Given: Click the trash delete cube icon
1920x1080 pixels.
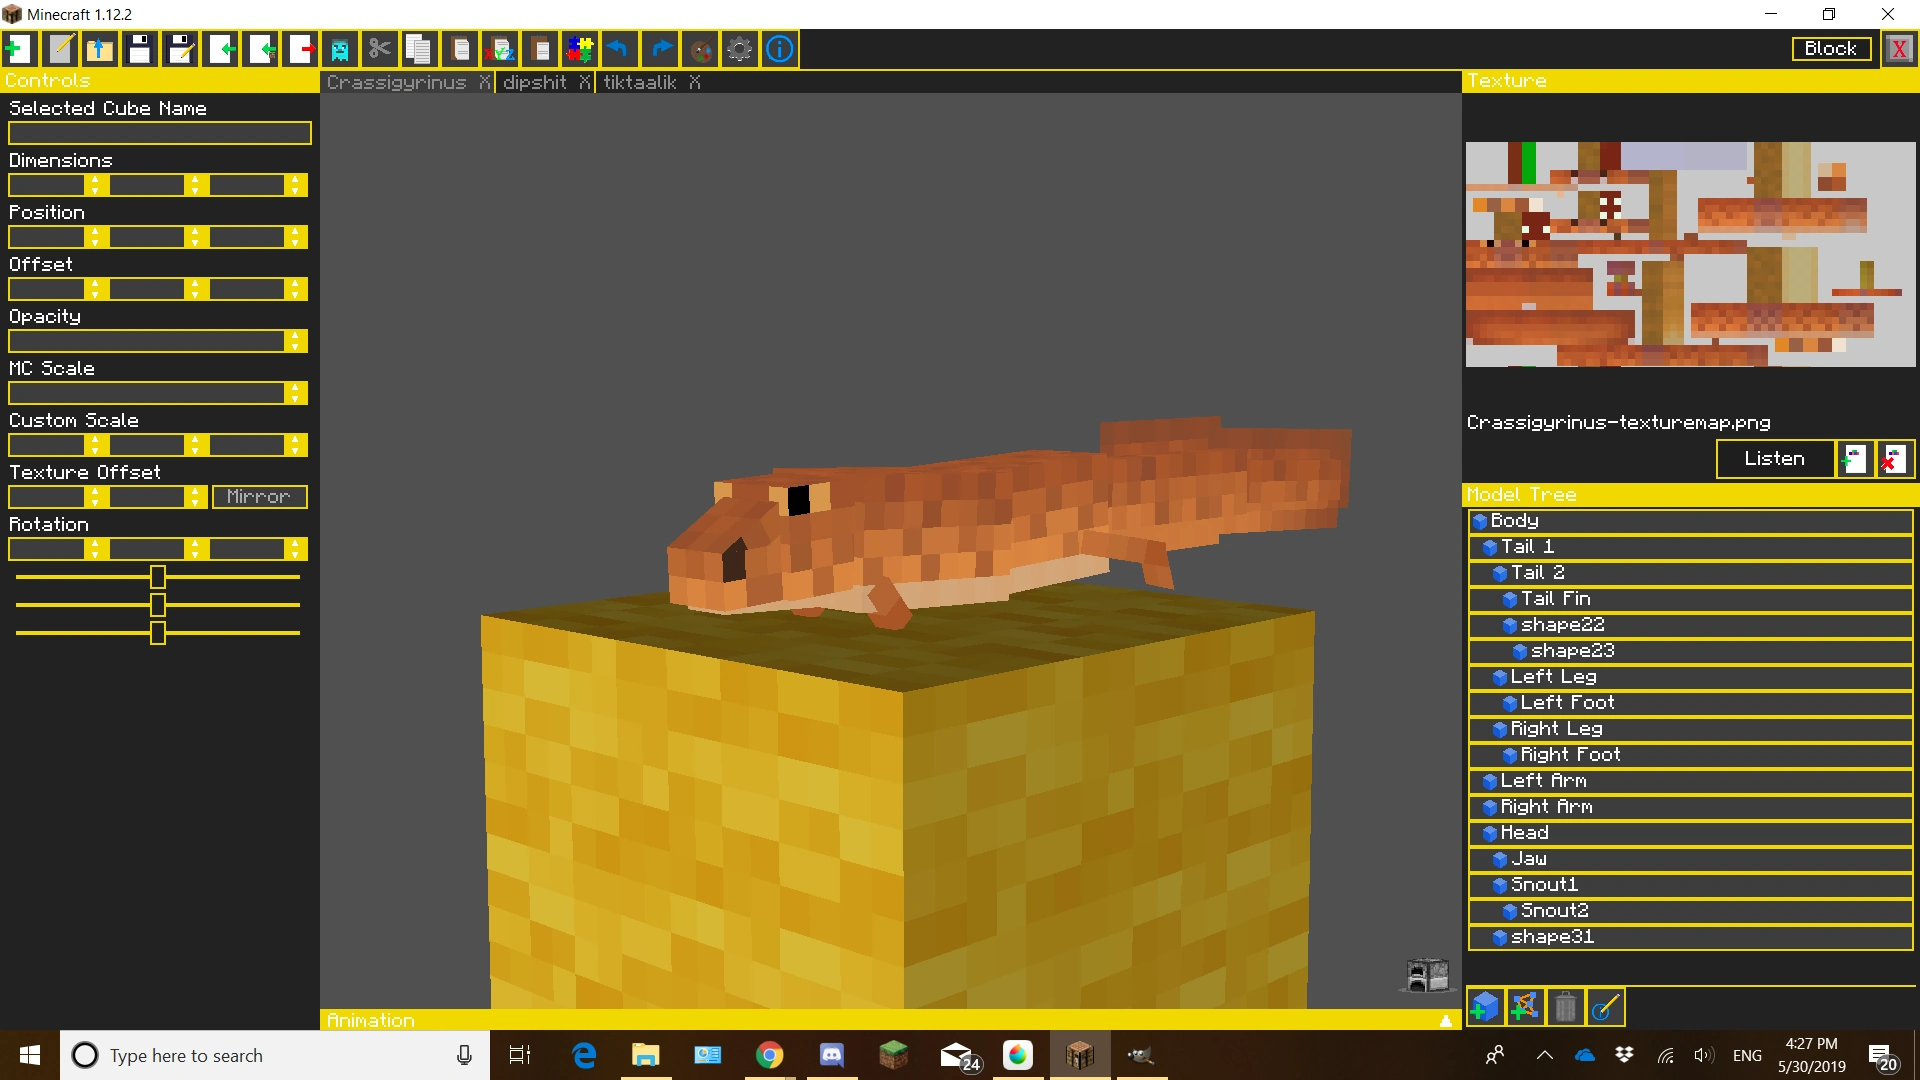Looking at the screenshot, I should (1565, 1006).
